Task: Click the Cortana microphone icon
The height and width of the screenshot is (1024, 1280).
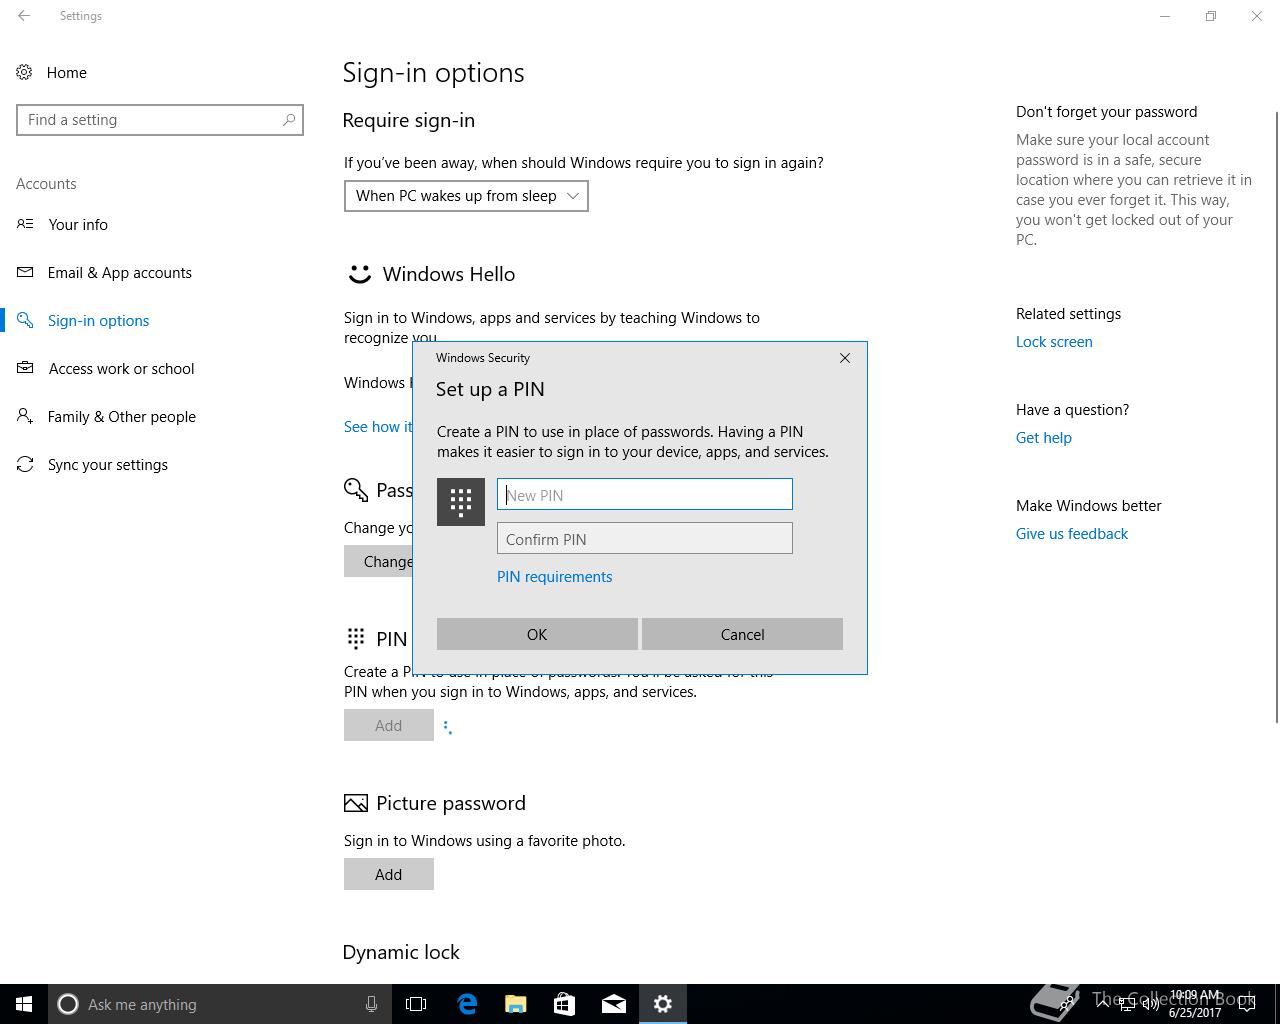Action: [371, 1004]
